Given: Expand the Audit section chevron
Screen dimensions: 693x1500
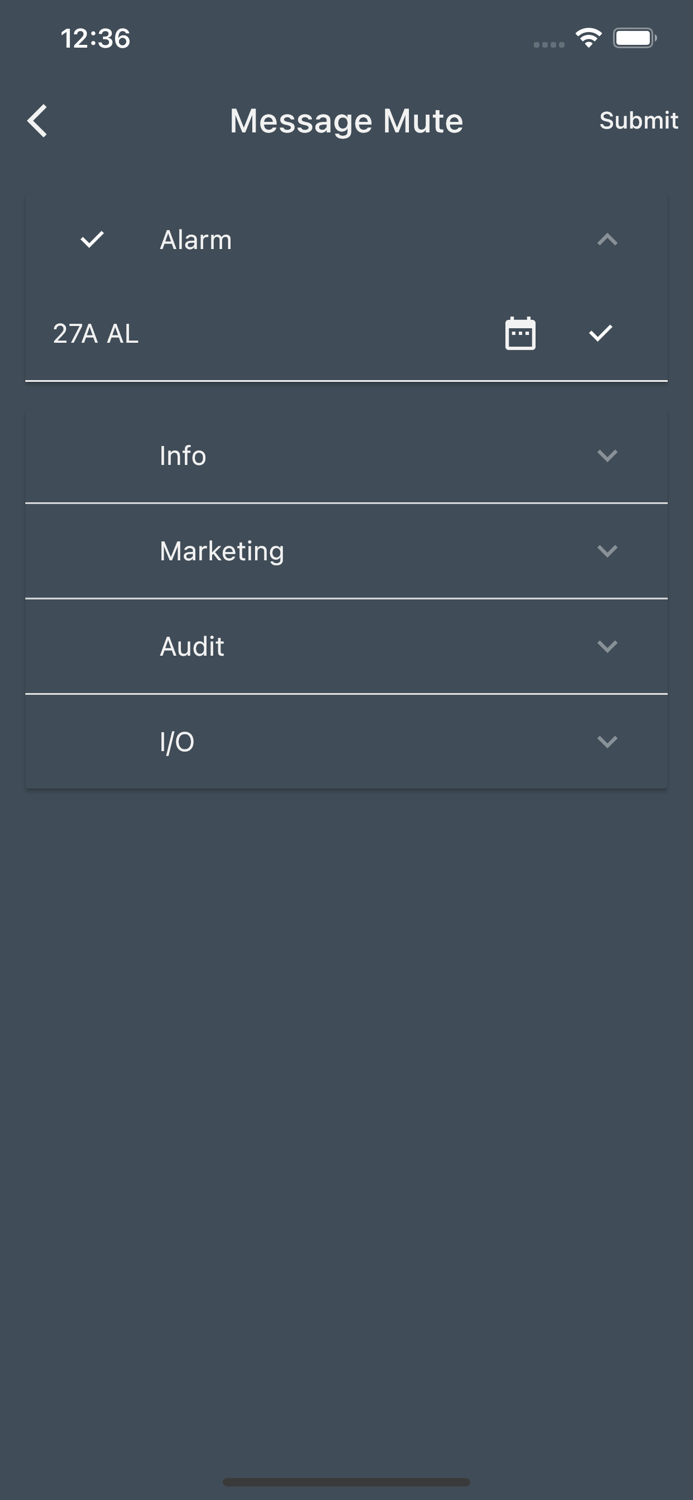Looking at the screenshot, I should coord(607,646).
